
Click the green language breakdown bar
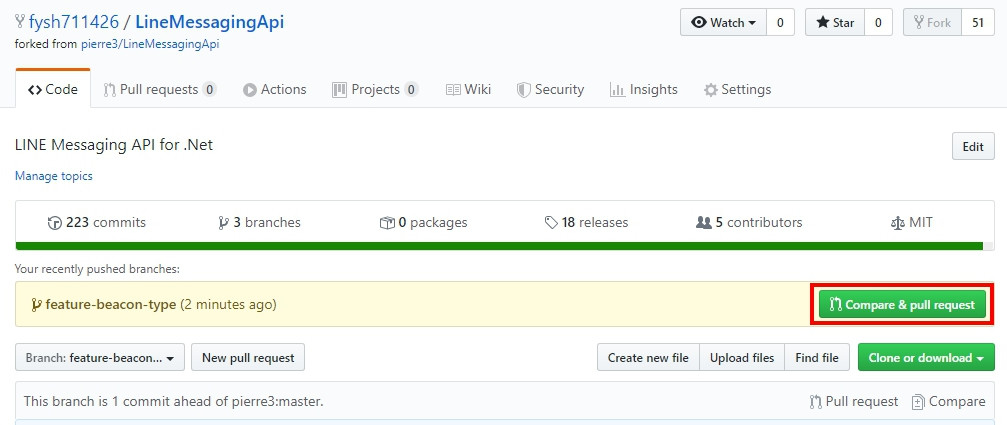pos(499,246)
